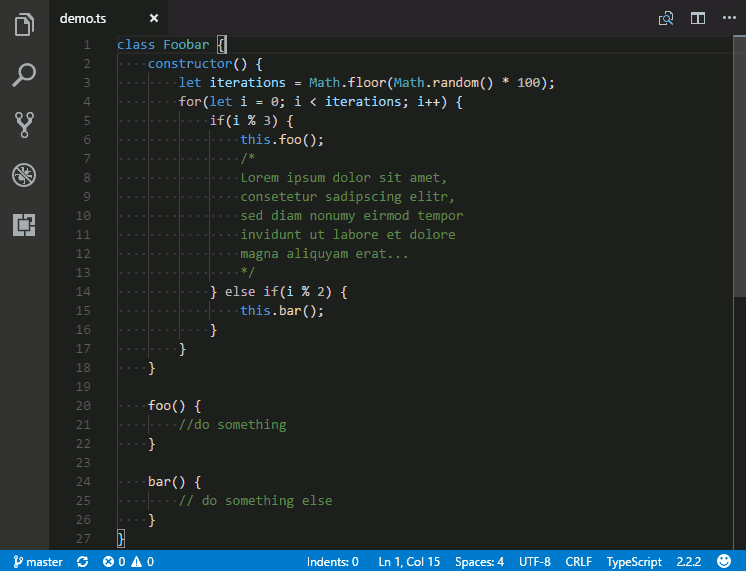Click 'this.foo();' call on line 6
Image resolution: width=746 pixels, height=571 pixels.
[282, 140]
